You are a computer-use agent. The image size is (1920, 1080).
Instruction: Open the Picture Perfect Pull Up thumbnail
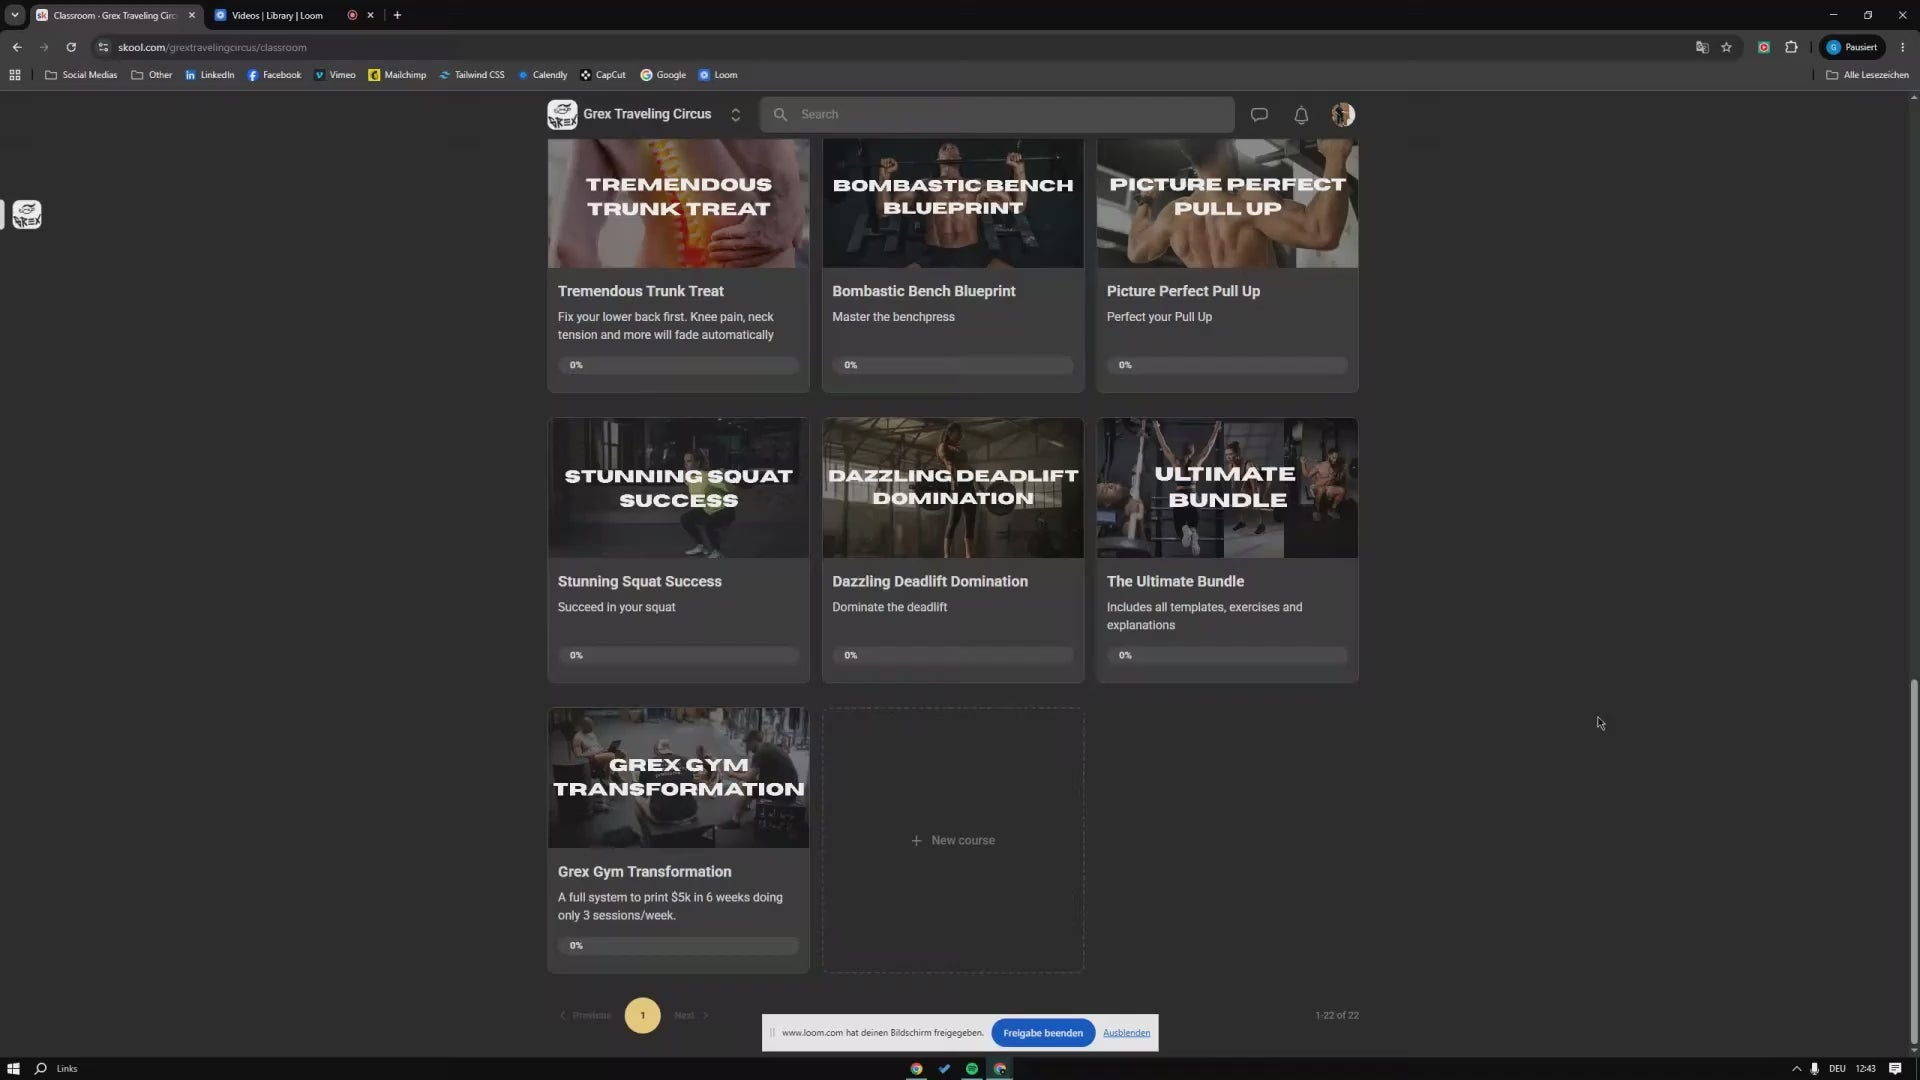pos(1227,203)
